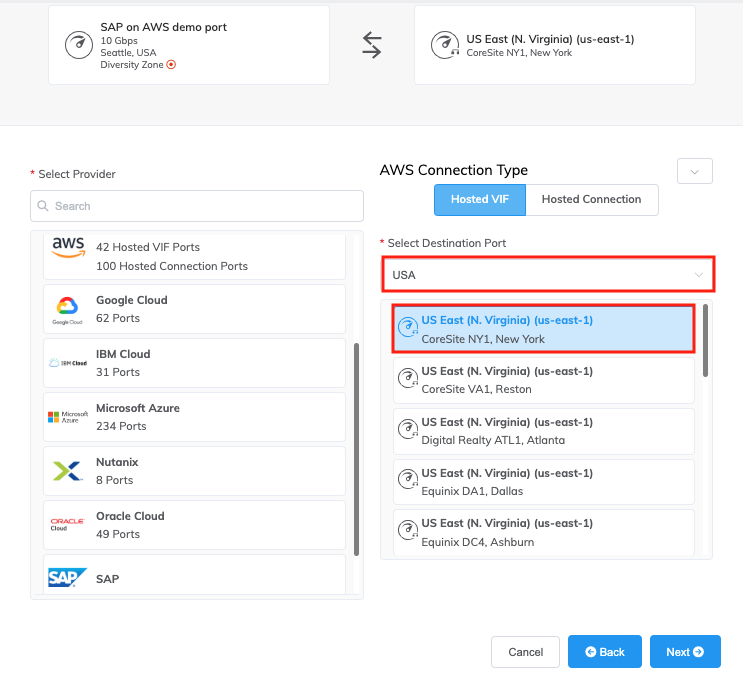This screenshot has width=743, height=676.
Task: Click the search magnifier icon
Action: click(43, 206)
